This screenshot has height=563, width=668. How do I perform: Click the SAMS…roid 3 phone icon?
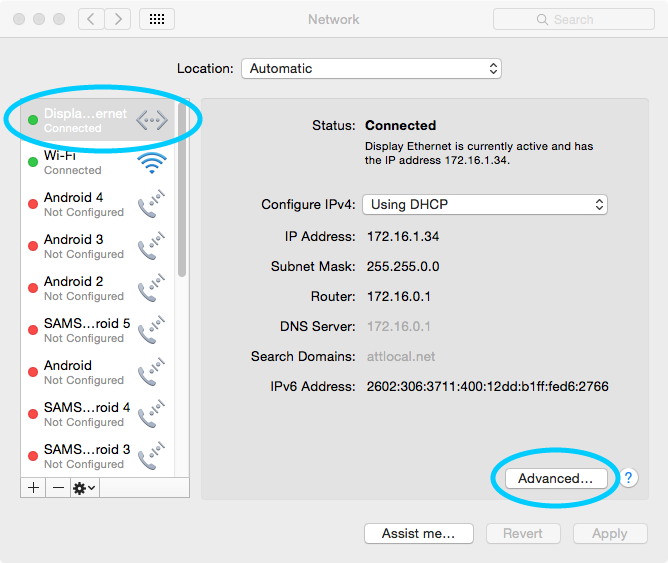[151, 456]
